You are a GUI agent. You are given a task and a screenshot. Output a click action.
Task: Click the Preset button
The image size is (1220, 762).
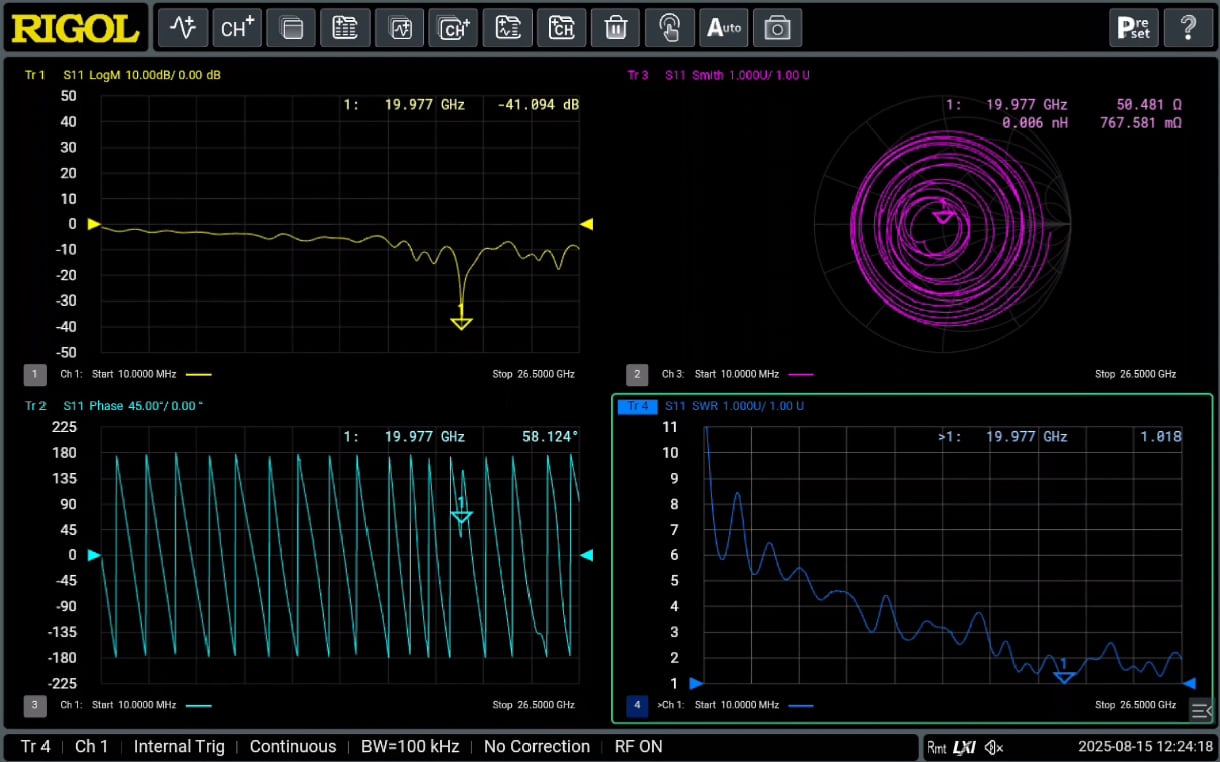[1134, 28]
